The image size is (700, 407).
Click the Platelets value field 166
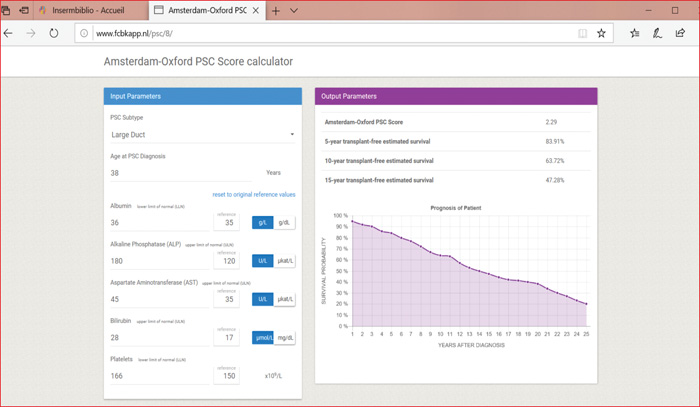point(159,376)
